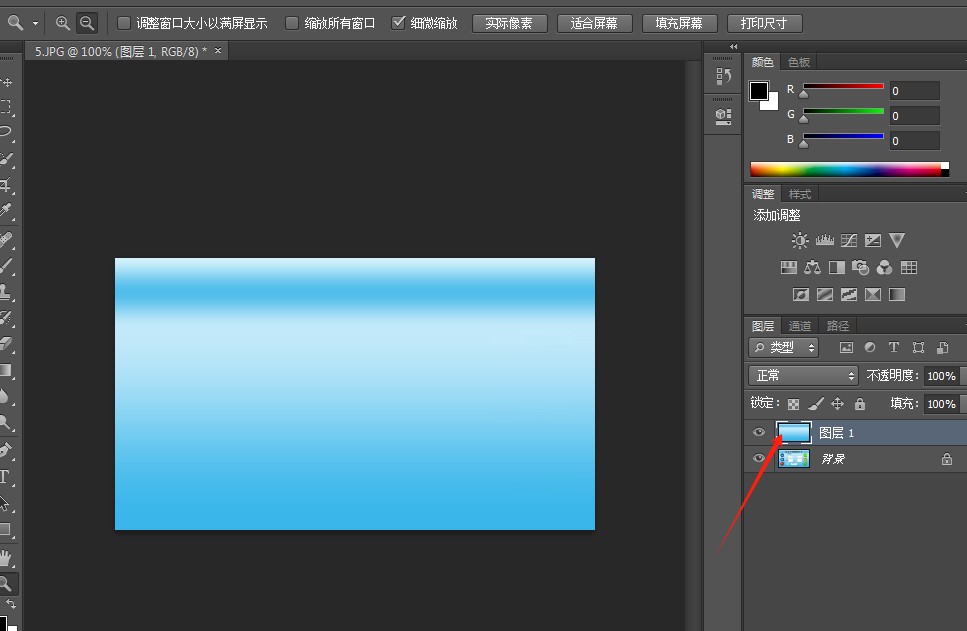The height and width of the screenshot is (631, 967).
Task: Hide the 图层 1 layer via eye icon
Action: tap(759, 432)
